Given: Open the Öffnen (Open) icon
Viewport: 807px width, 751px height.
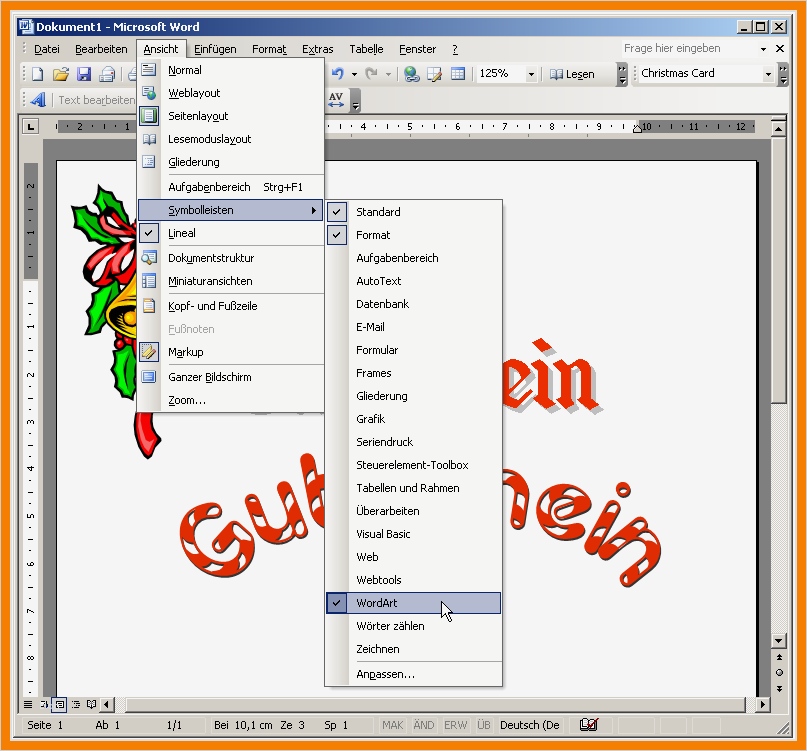Looking at the screenshot, I should coord(60,73).
